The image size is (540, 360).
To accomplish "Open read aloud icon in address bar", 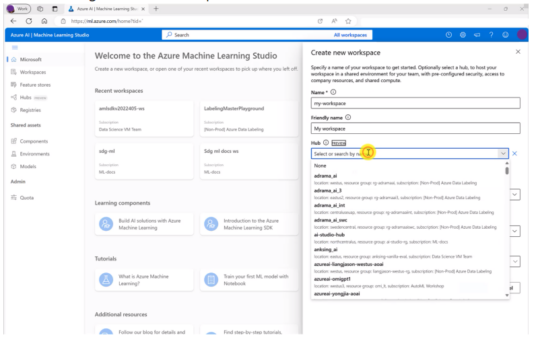I will pos(334,21).
